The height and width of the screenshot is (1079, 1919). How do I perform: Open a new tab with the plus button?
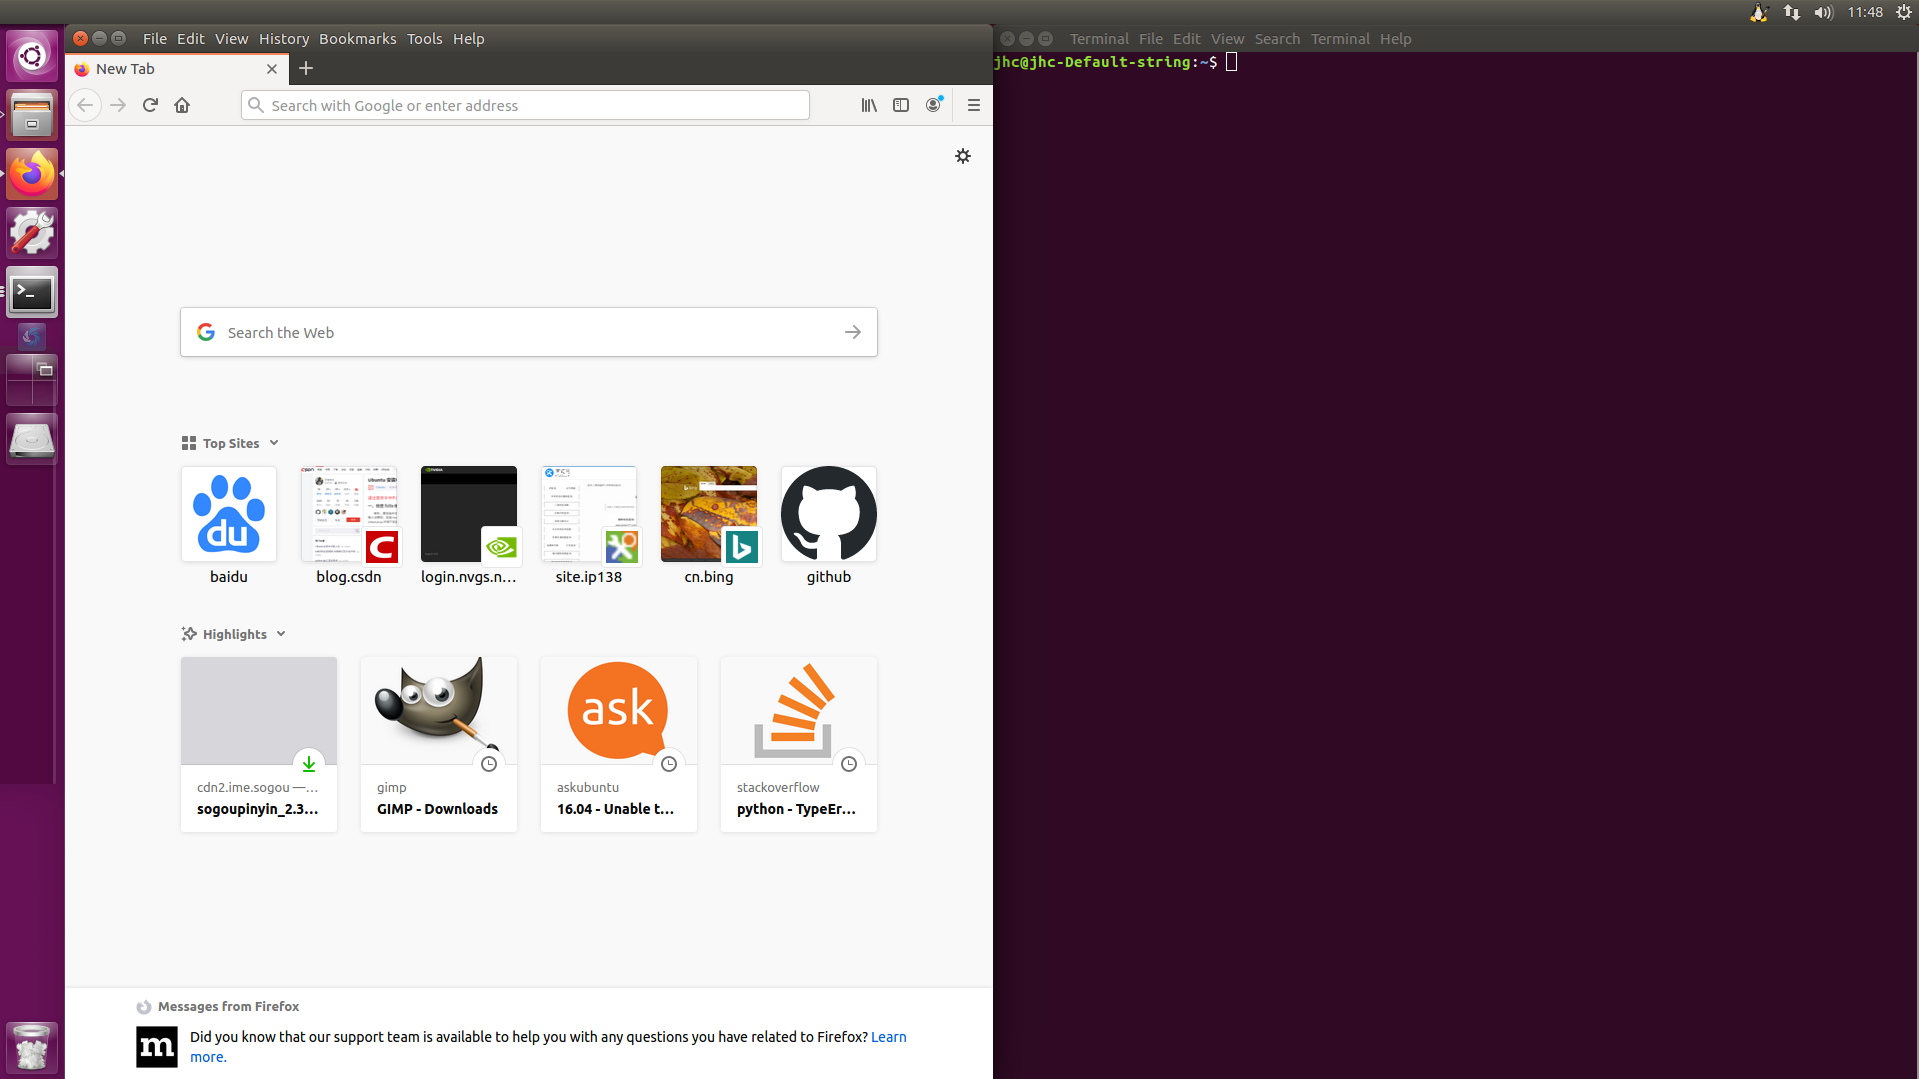[306, 68]
